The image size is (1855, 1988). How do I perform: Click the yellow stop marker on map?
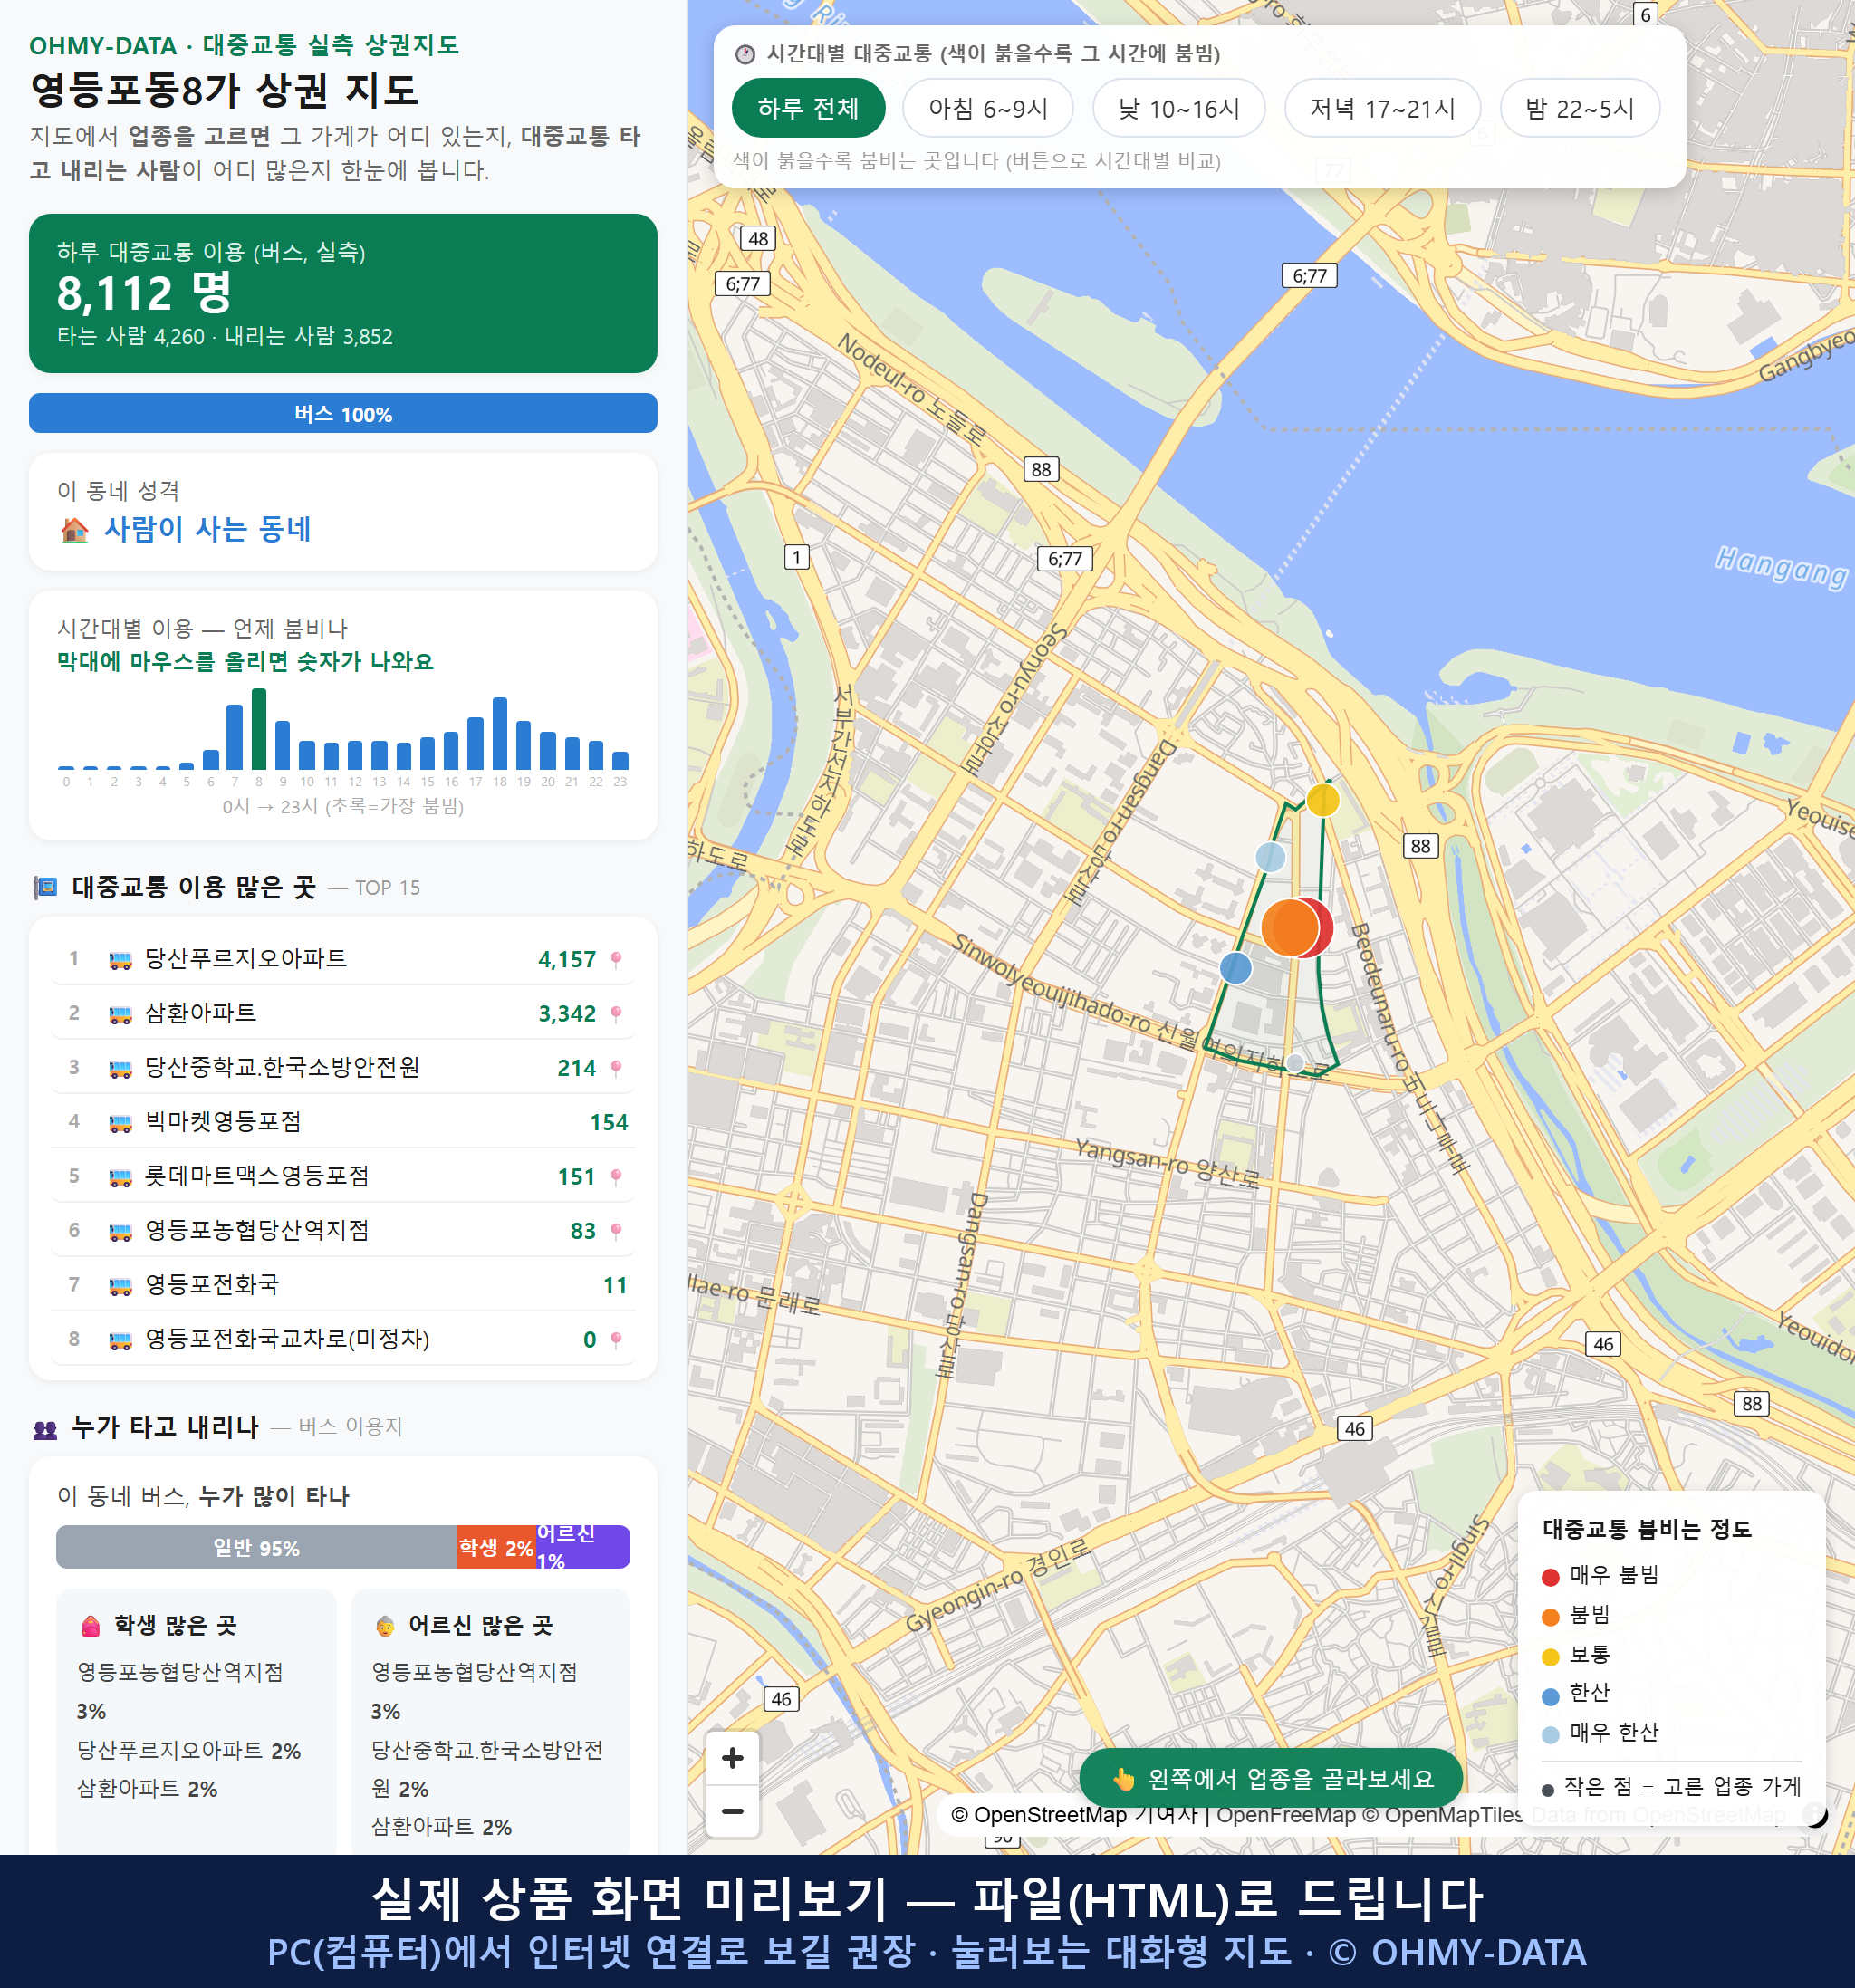[1323, 800]
